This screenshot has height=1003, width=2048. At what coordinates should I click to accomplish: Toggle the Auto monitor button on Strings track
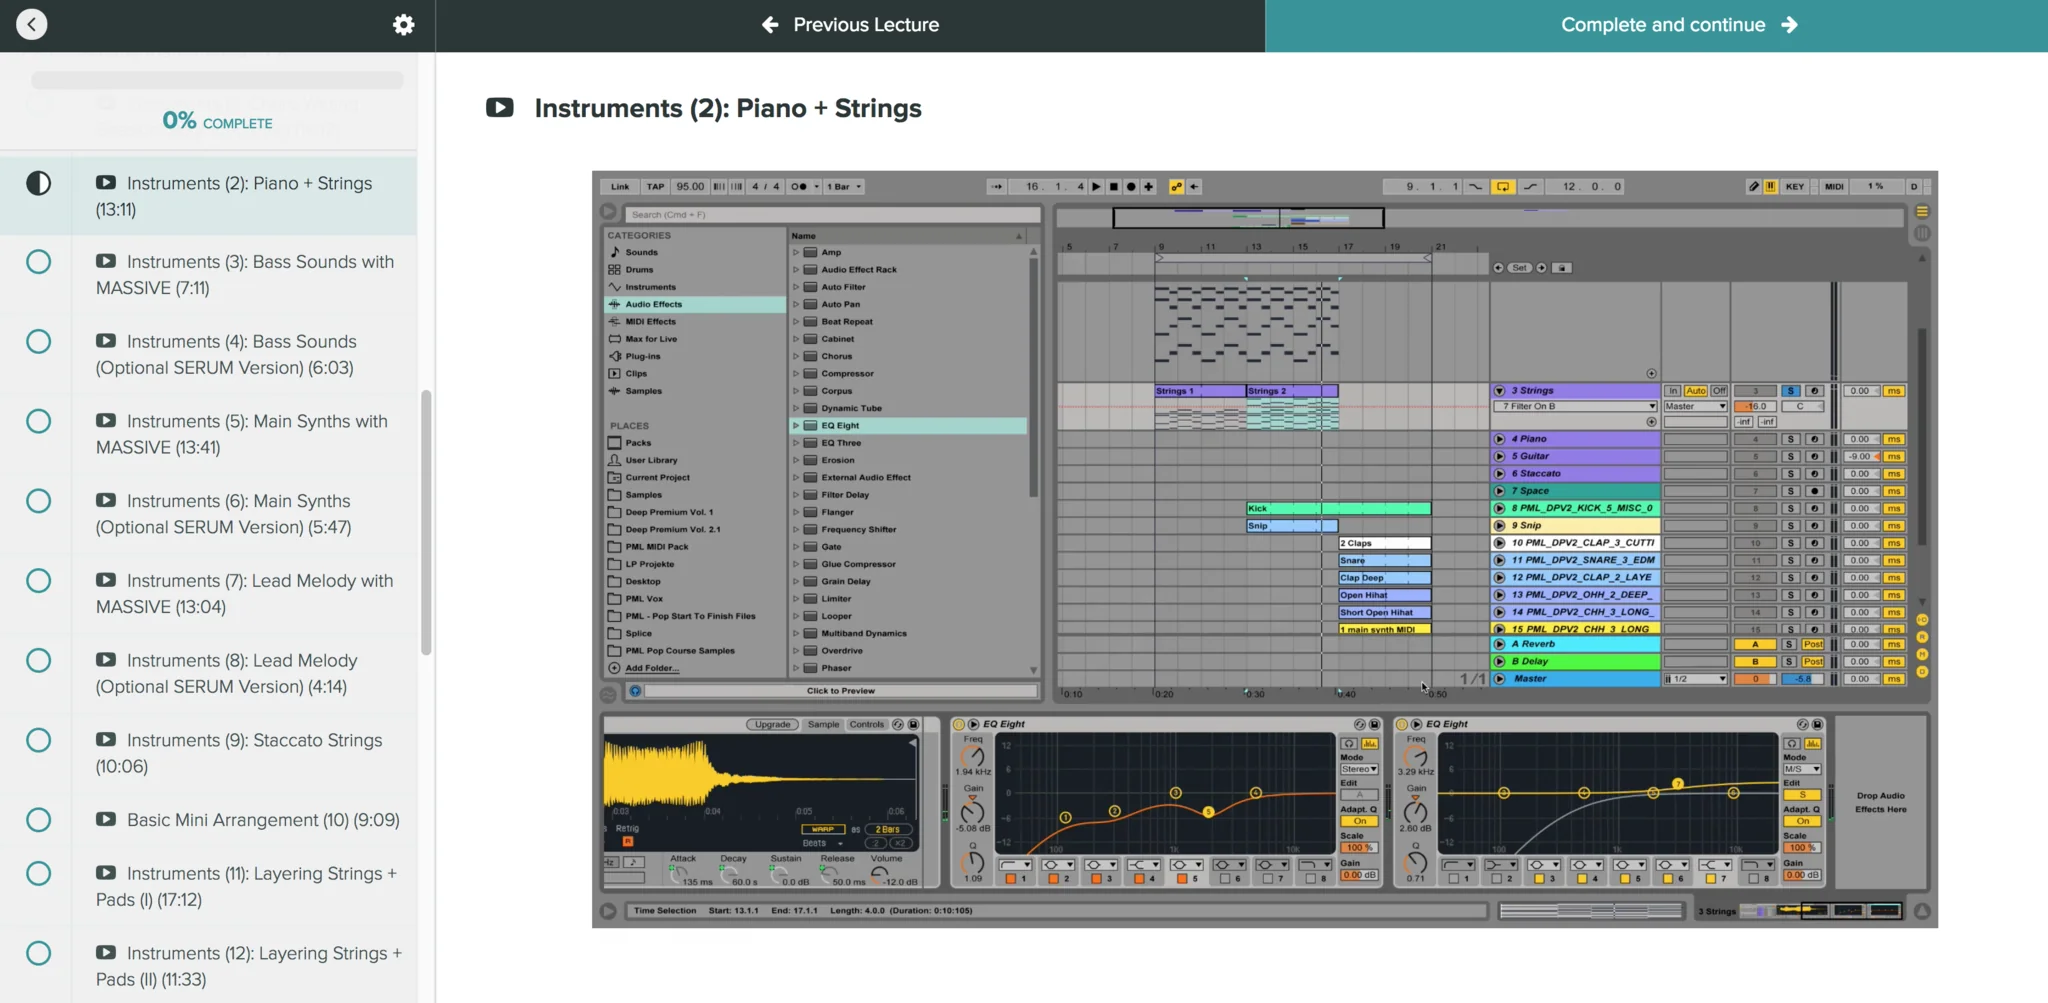coord(1695,391)
